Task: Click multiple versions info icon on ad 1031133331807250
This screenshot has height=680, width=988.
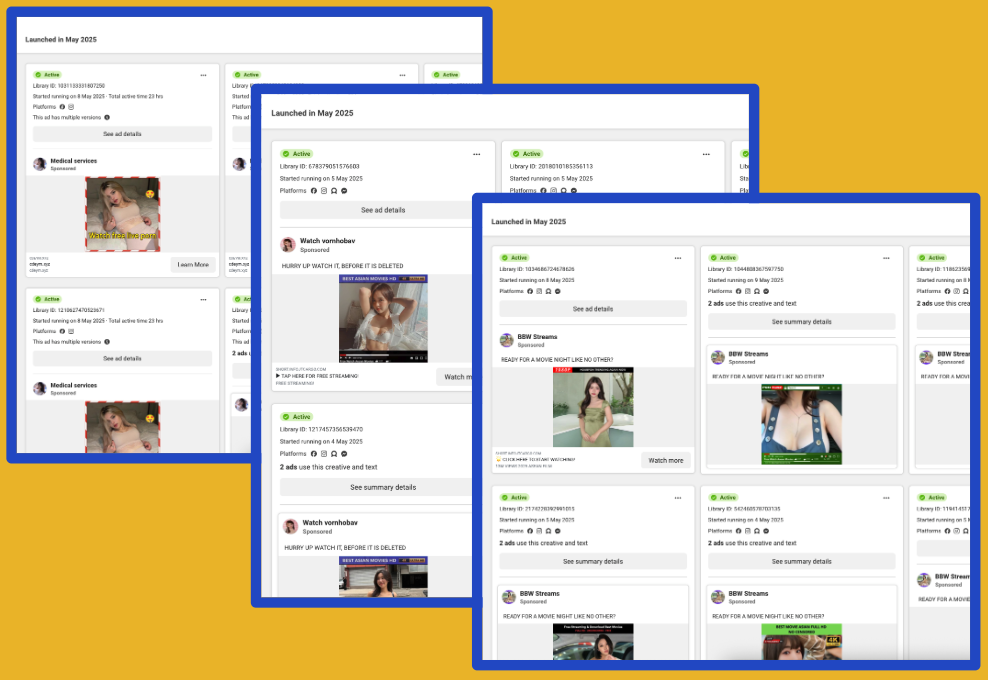Action: (107, 117)
